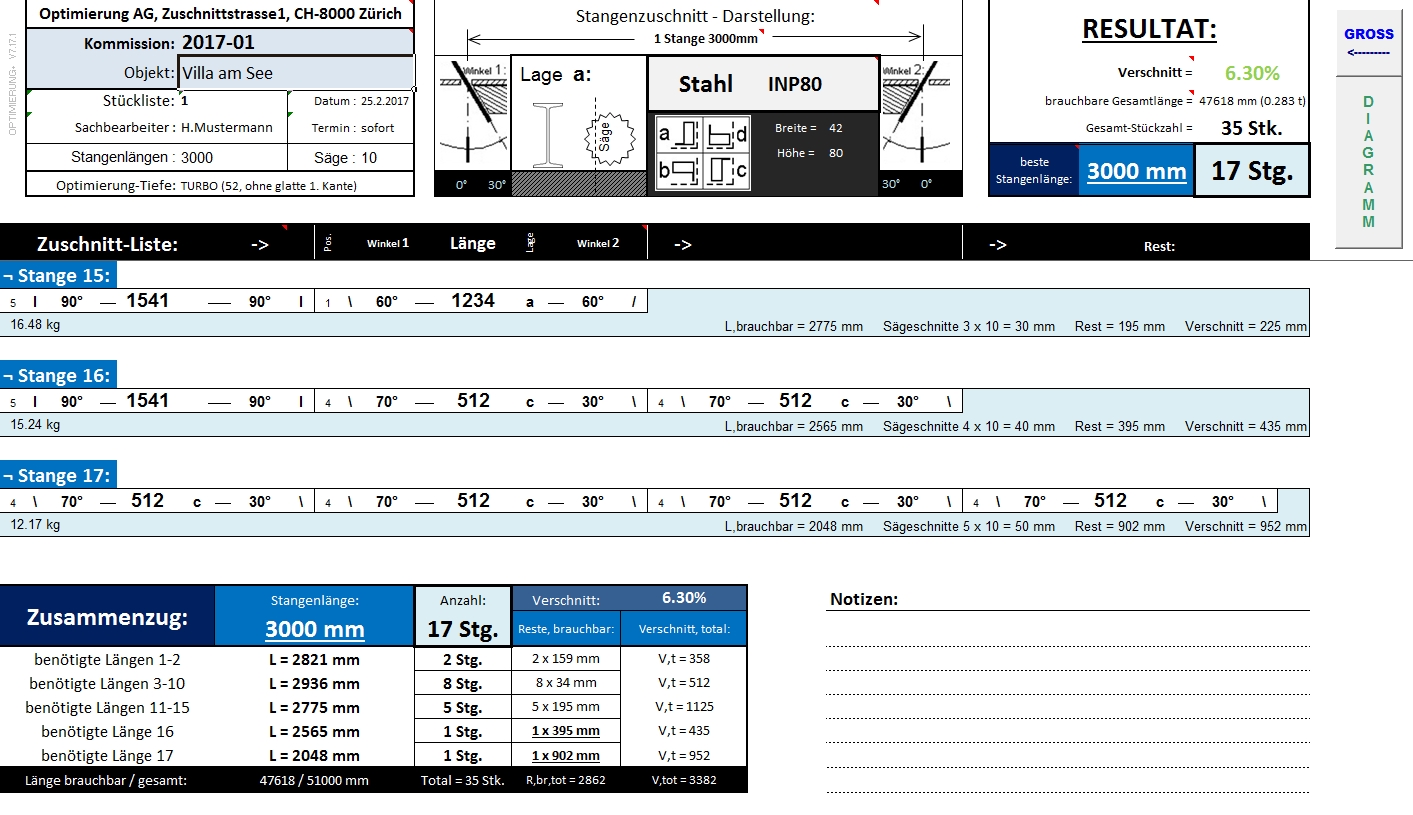Image resolution: width=1413 pixels, height=815 pixels.
Task: Select L = 2775 mm in Zusammenzug
Action: pyautogui.click(x=314, y=708)
